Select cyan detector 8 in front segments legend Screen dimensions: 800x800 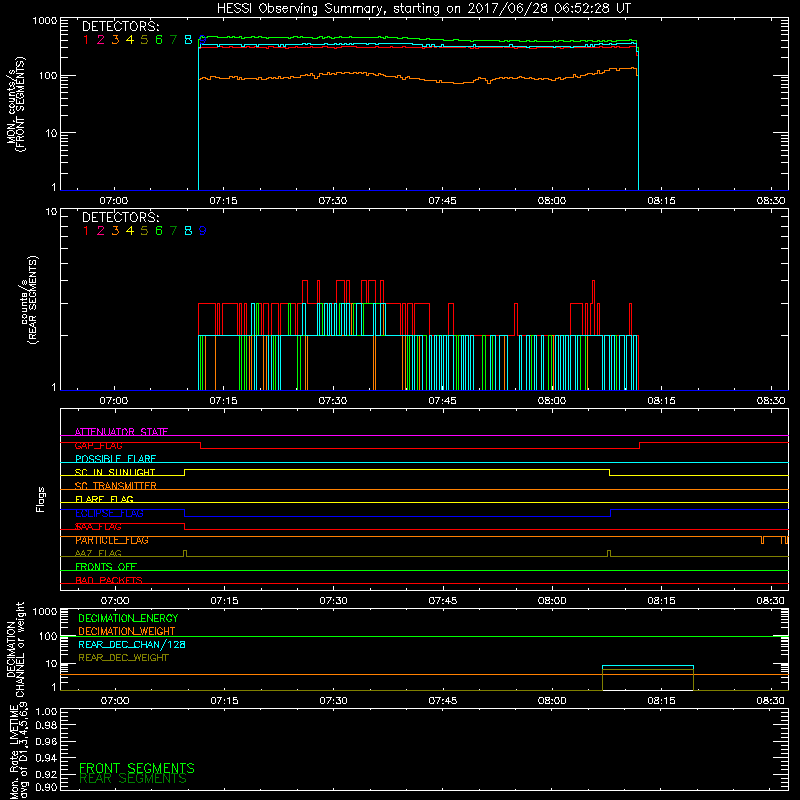click(188, 39)
